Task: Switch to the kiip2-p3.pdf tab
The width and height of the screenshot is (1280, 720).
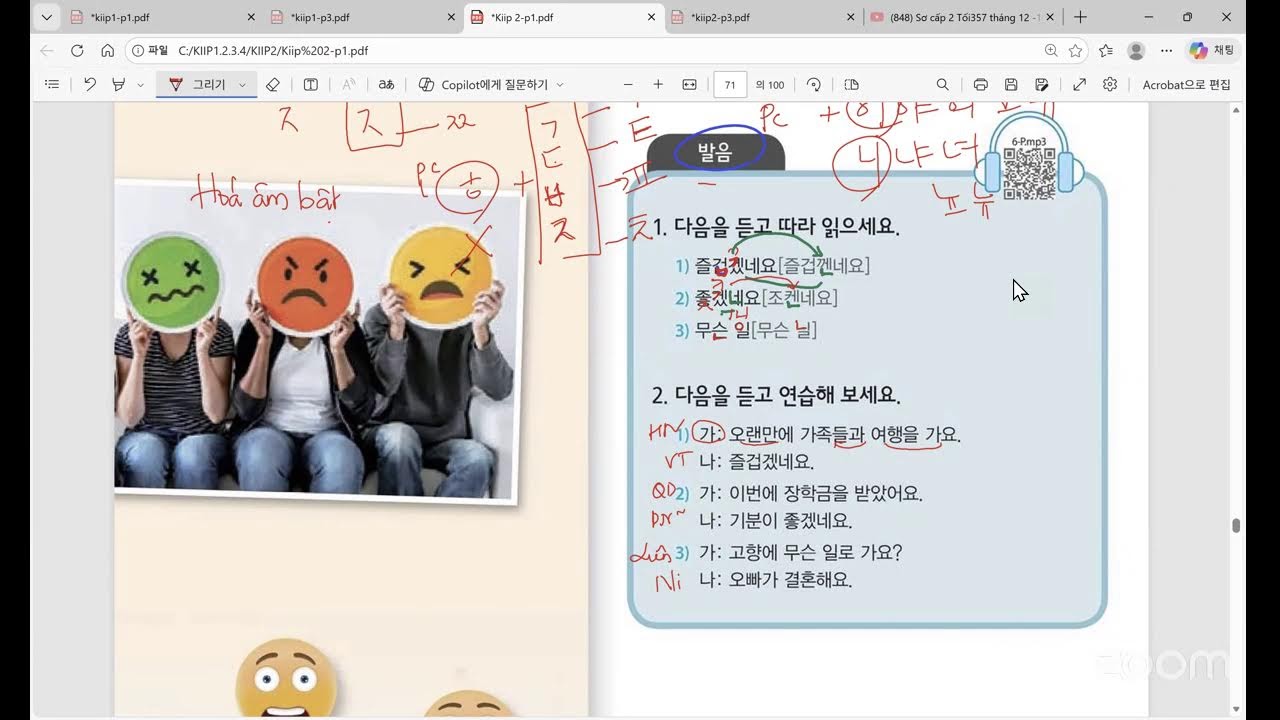Action: pyautogui.click(x=762, y=17)
